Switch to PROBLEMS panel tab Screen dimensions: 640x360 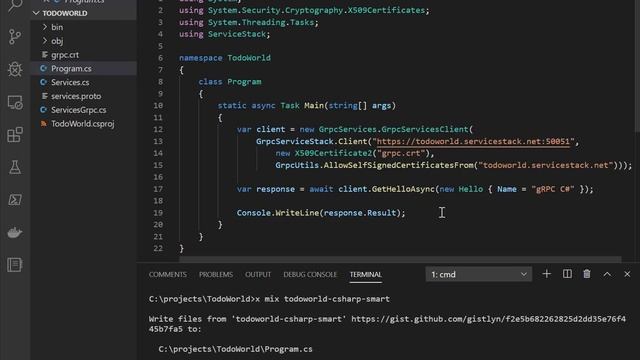point(216,274)
